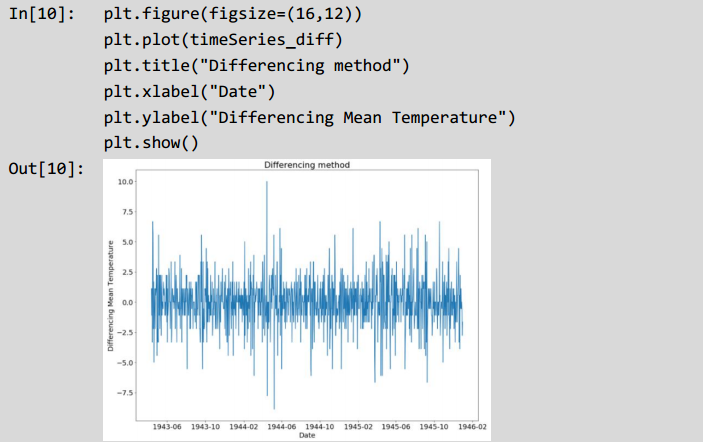703x442 pixels.
Task: Click x-axis tick label 1943-10
Action: (205, 427)
